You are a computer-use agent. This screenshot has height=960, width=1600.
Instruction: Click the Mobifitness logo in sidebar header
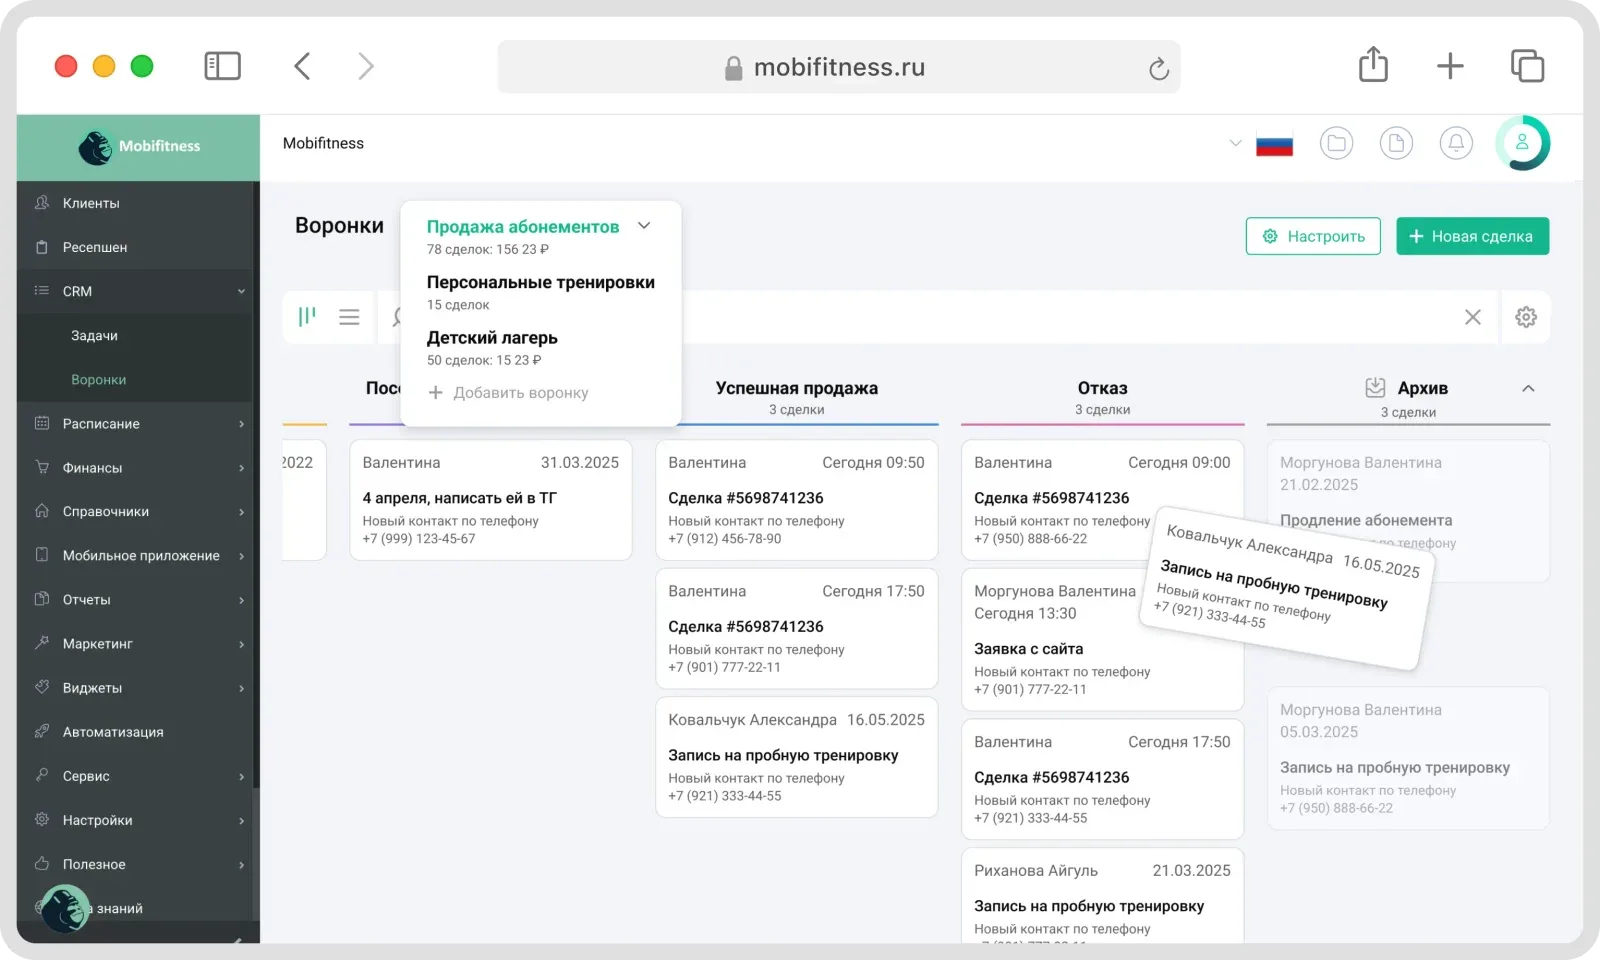pos(139,146)
